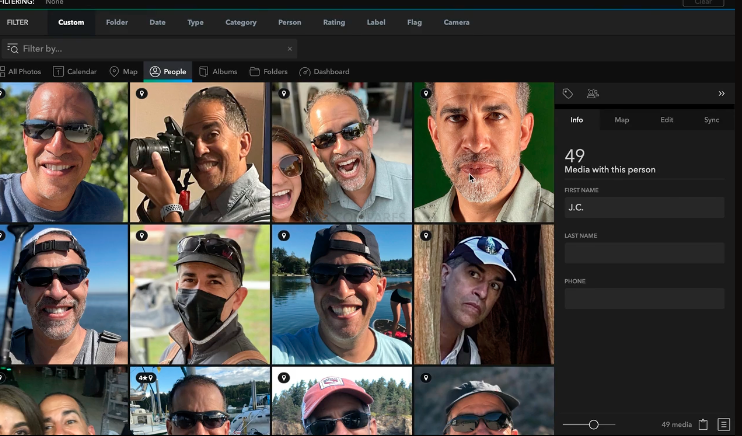Click the tag icon in right panel
The height and width of the screenshot is (436, 742).
tap(568, 93)
